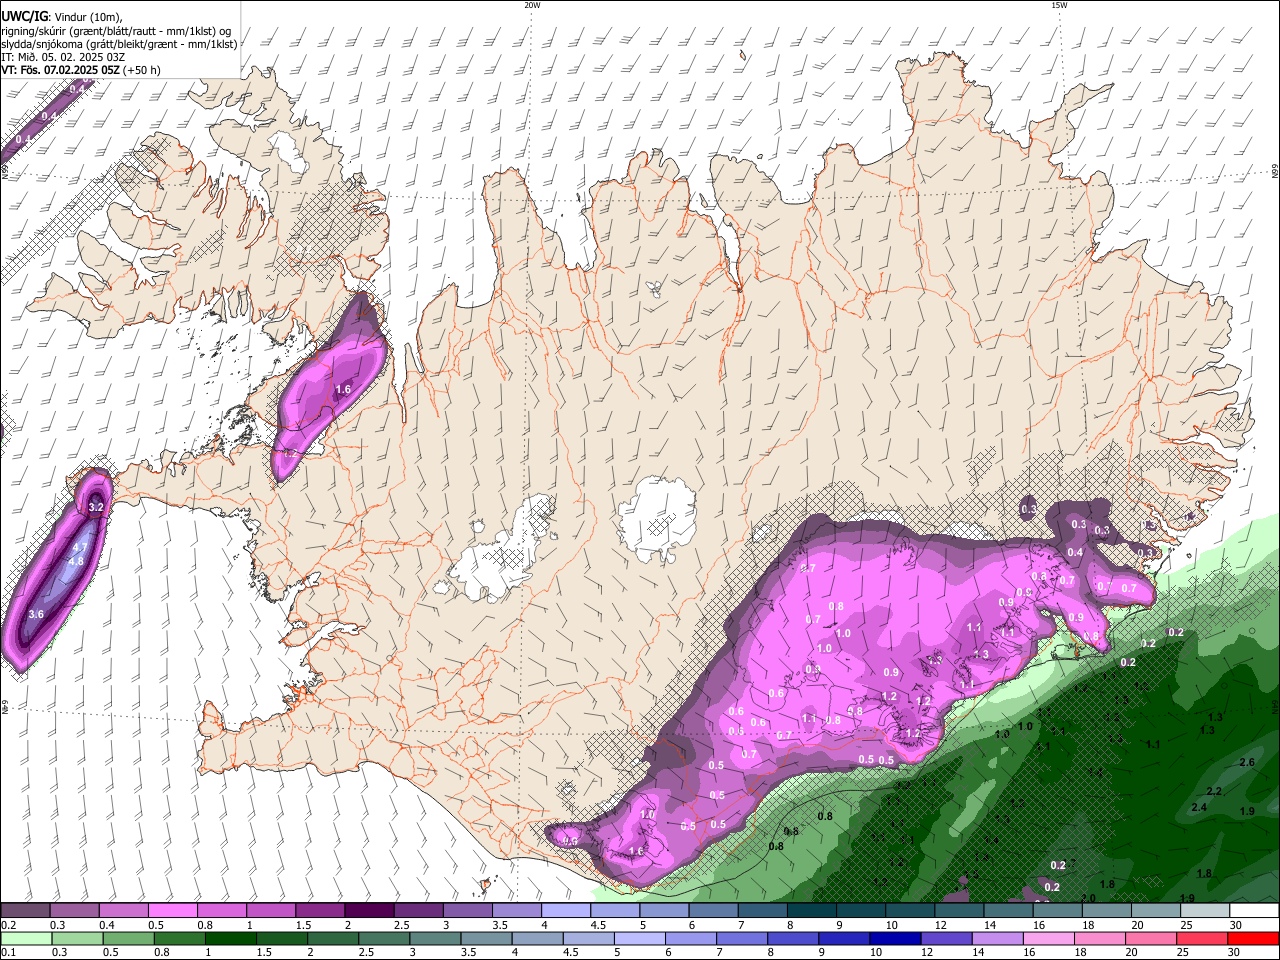
Task: Click the valid time 'VT: Fös. 07.02.2025 05Z (+50 h)'
Action: click(82, 70)
